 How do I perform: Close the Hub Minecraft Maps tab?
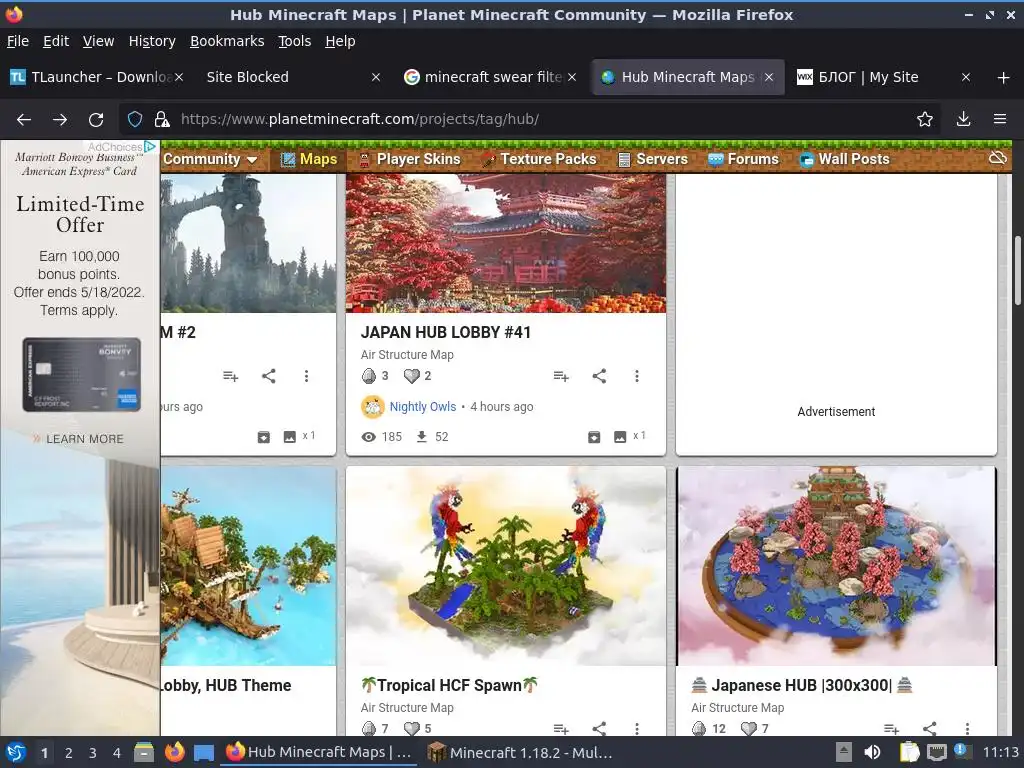(769, 77)
